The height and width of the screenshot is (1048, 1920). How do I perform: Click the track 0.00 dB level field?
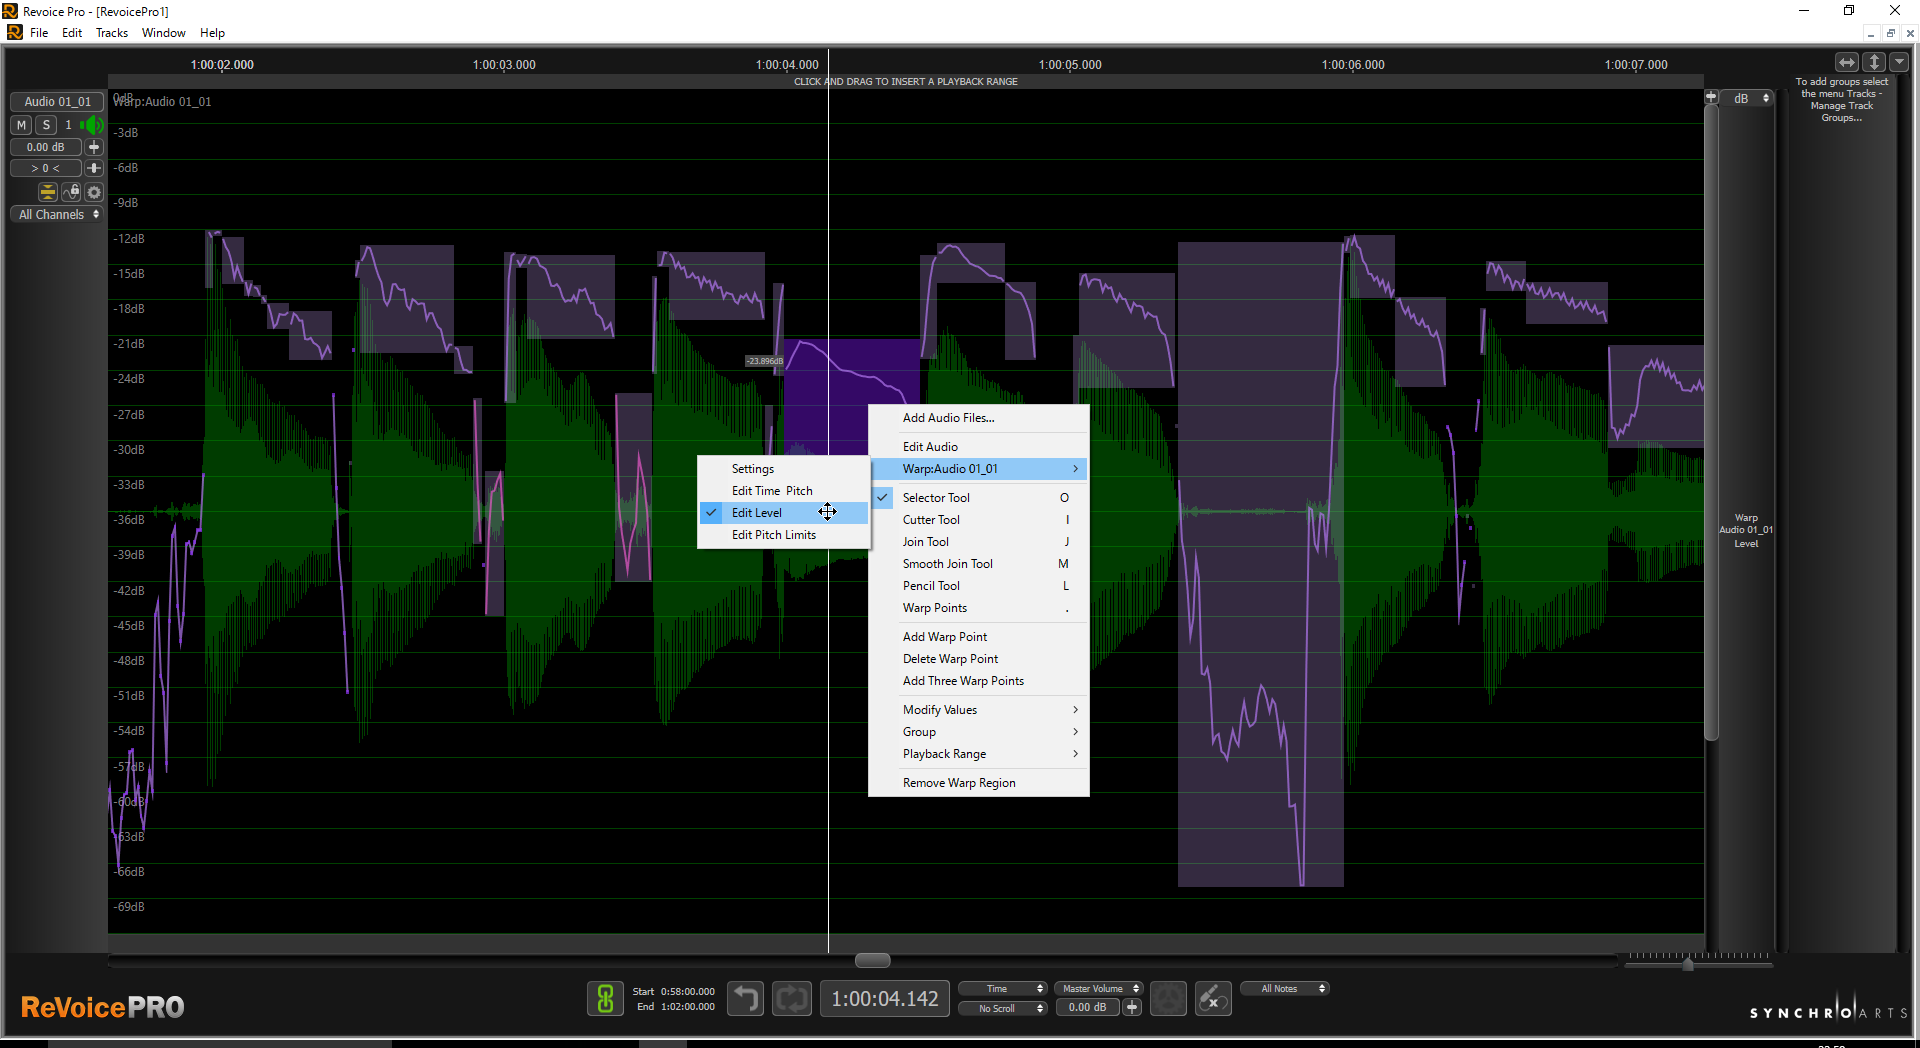point(46,147)
